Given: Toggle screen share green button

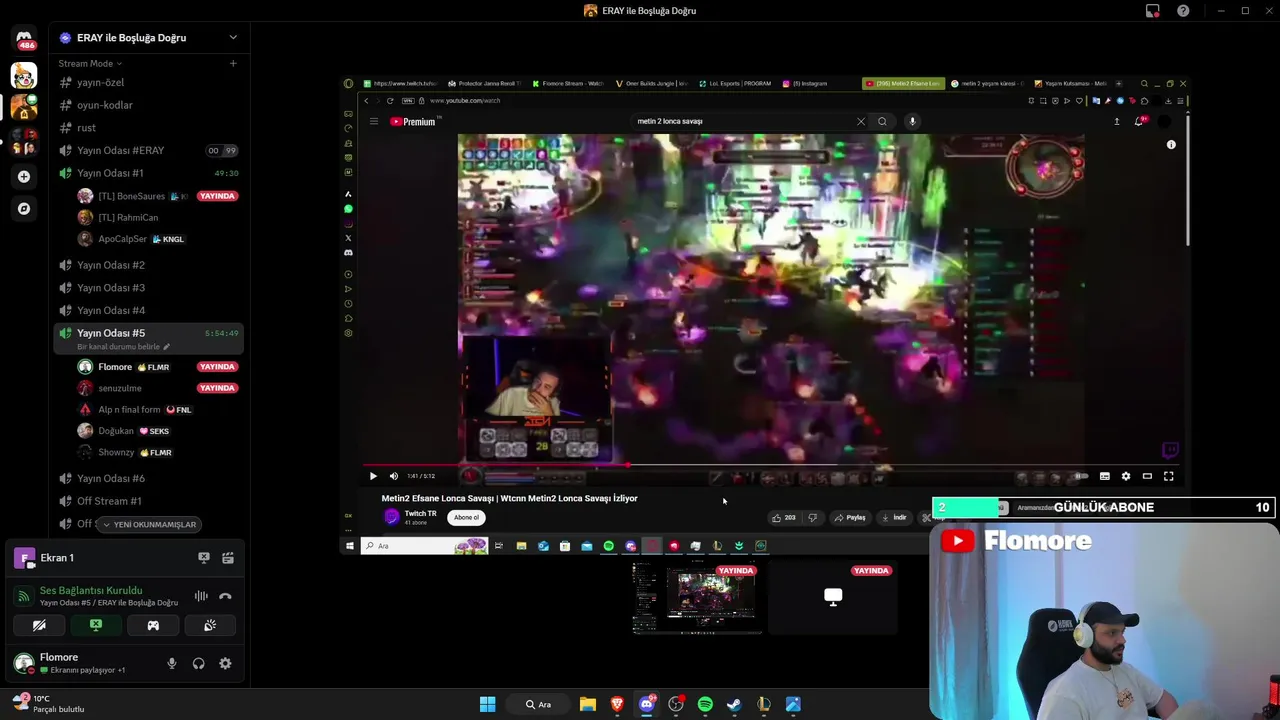Looking at the screenshot, I should [96, 625].
